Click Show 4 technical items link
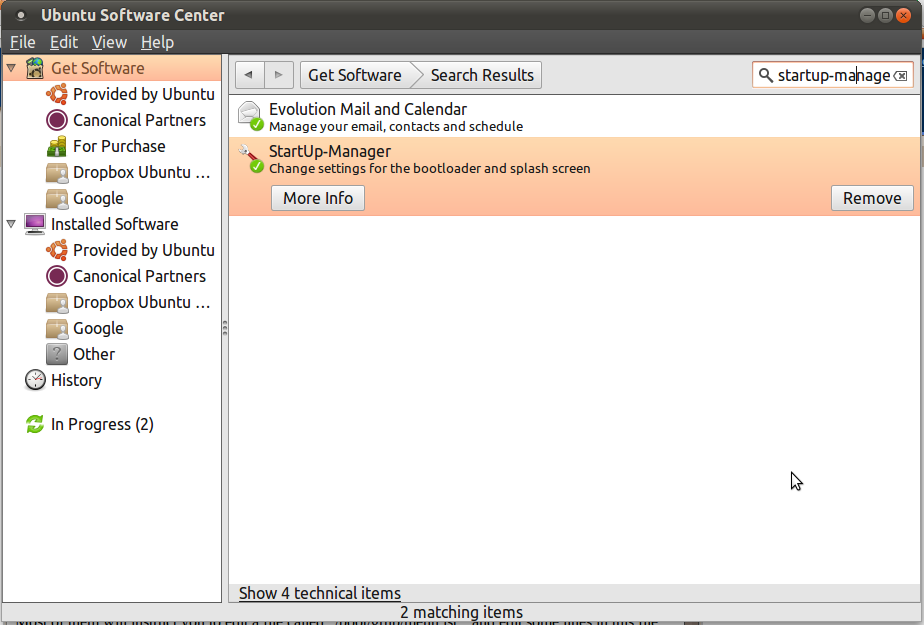This screenshot has height=625, width=924. coord(319,593)
